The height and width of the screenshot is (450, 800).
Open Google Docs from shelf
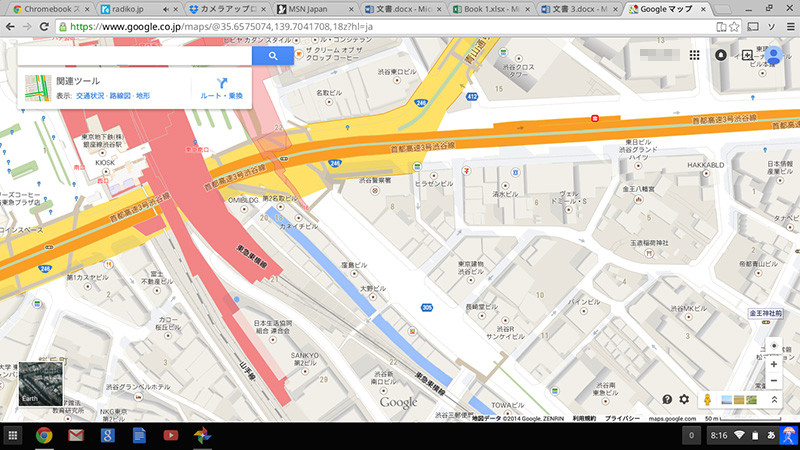(x=139, y=435)
